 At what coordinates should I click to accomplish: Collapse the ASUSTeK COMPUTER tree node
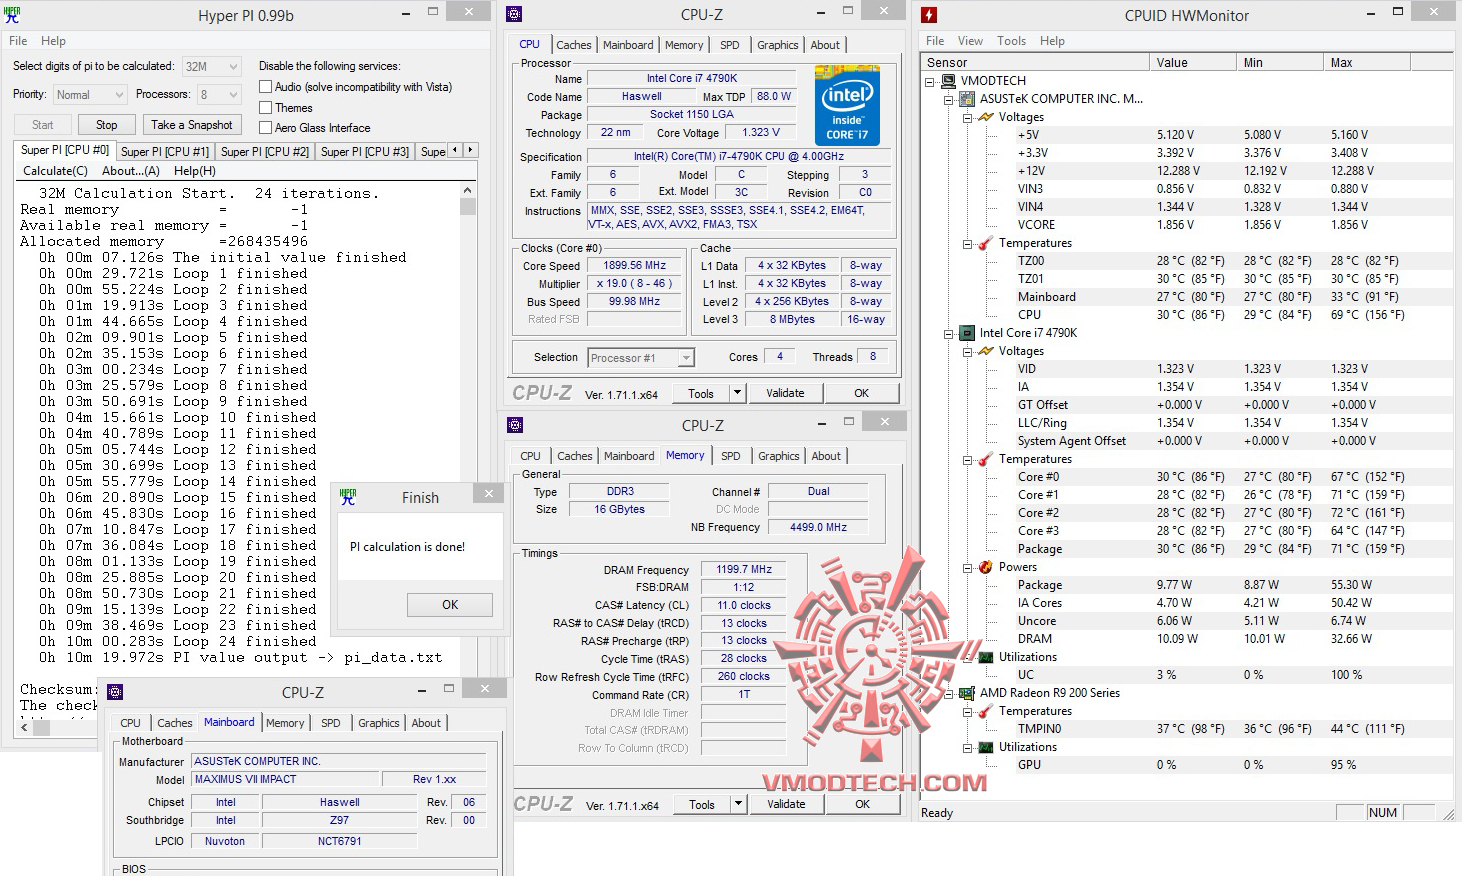tap(948, 99)
